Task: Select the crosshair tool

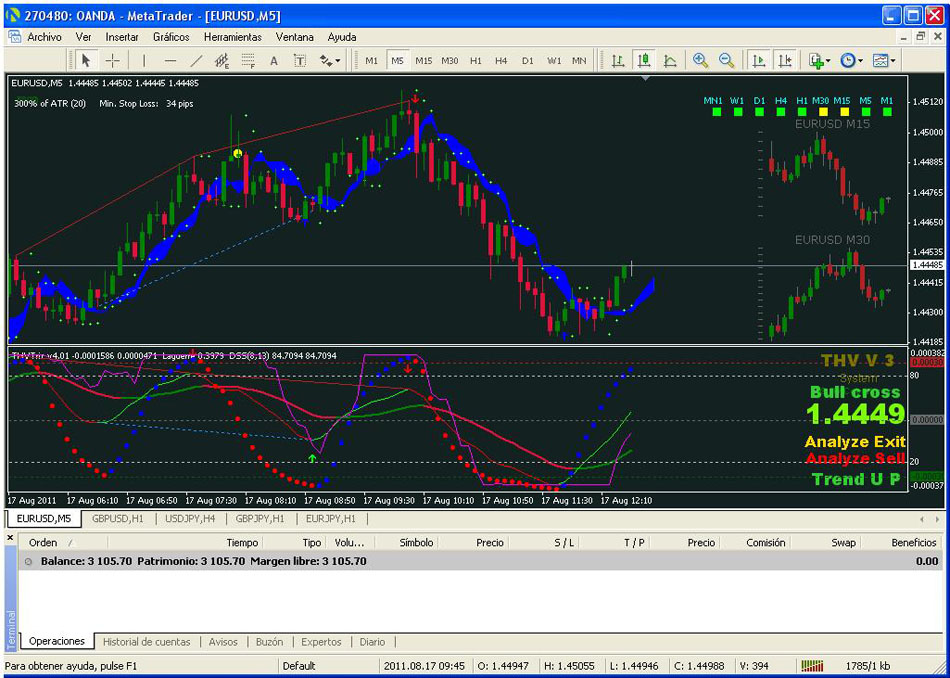Action: pyautogui.click(x=113, y=60)
